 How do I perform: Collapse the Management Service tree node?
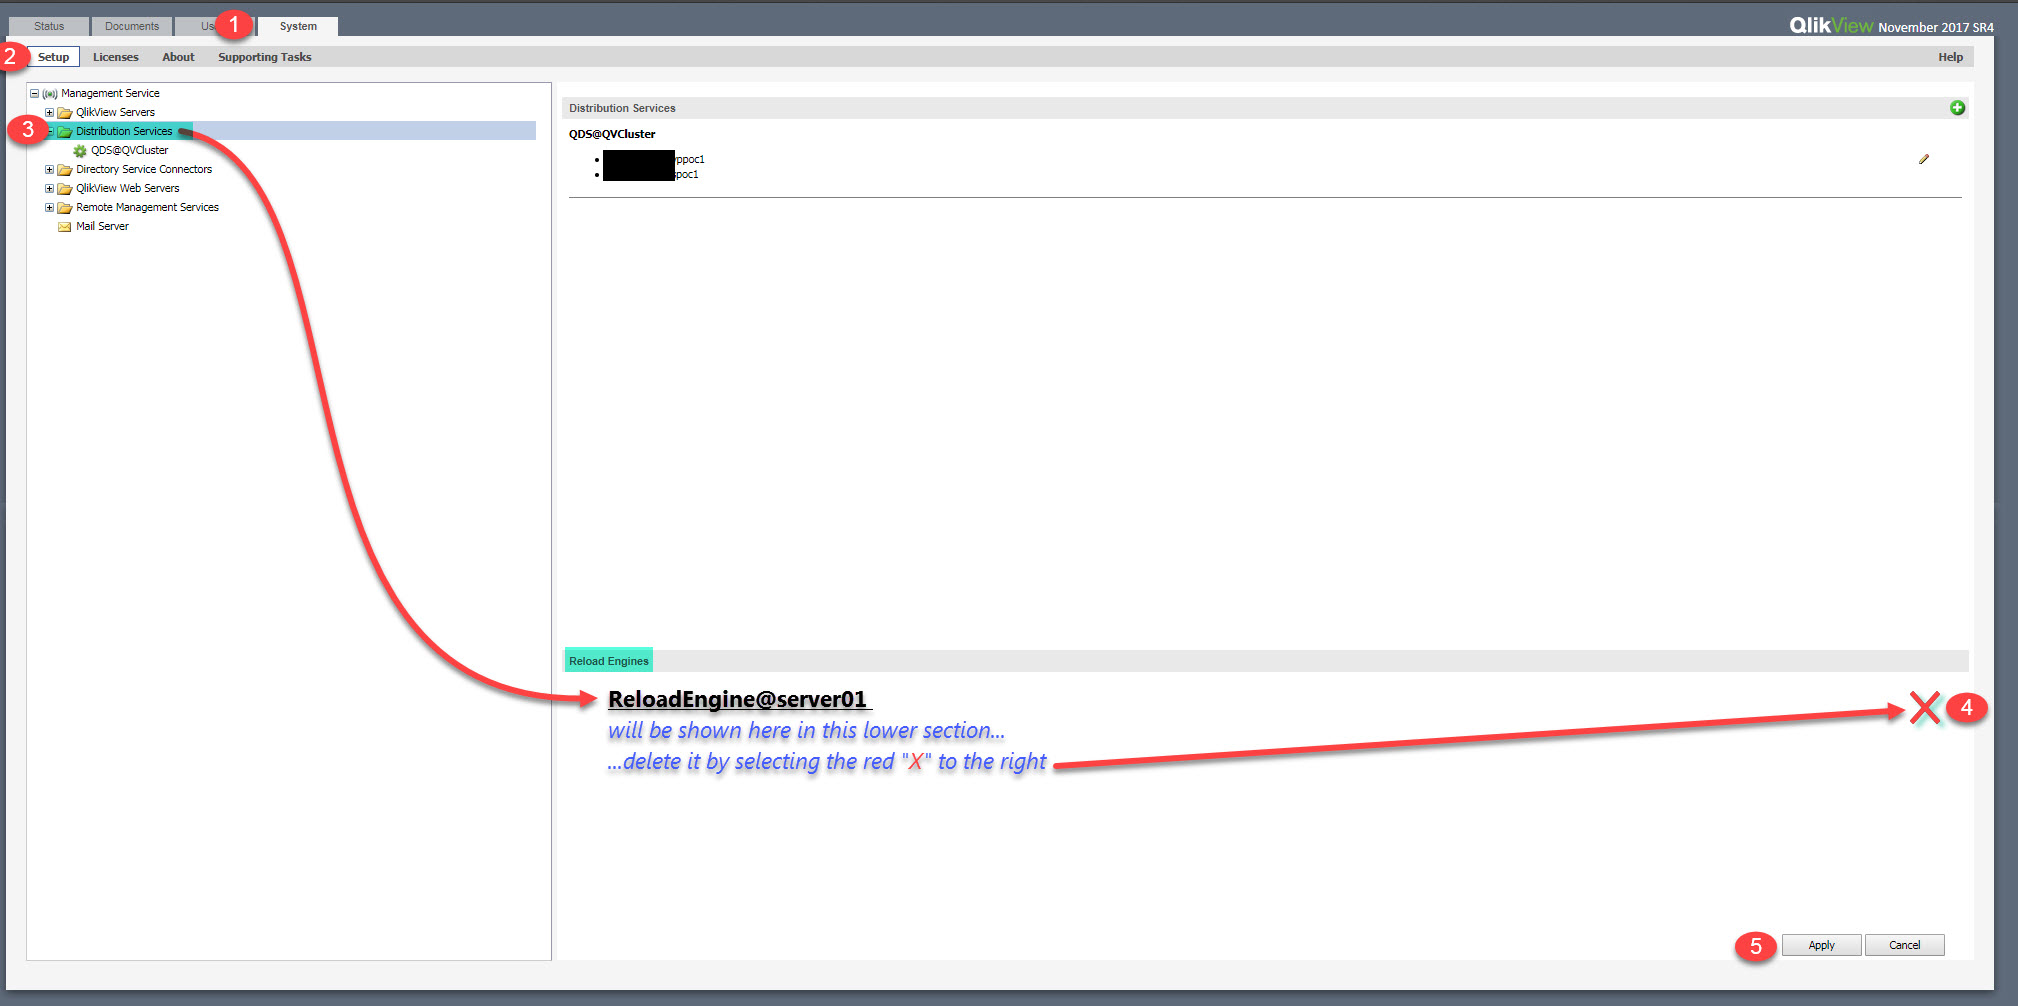point(34,93)
